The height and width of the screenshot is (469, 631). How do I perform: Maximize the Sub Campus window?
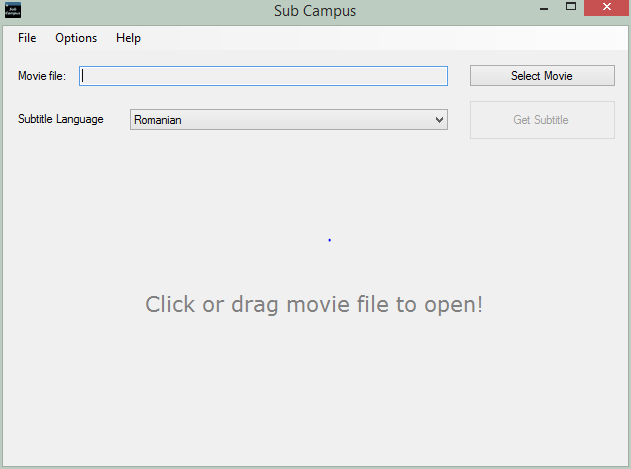click(x=571, y=8)
